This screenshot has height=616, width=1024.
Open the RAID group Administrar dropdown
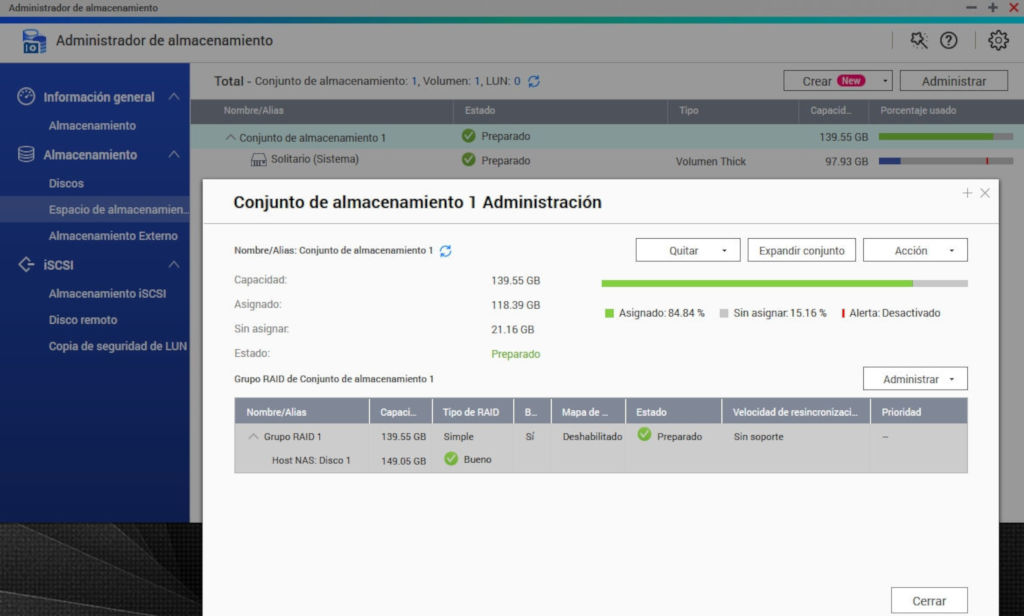point(915,379)
